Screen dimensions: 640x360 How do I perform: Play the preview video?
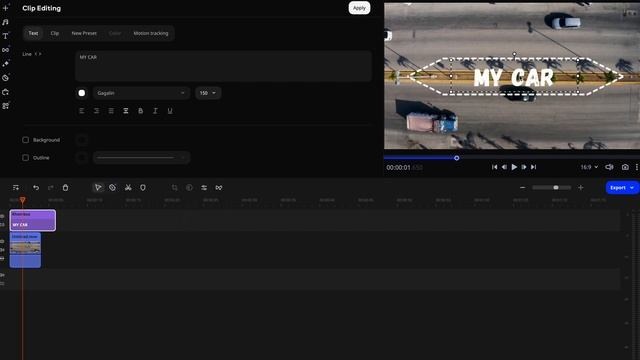[514, 167]
